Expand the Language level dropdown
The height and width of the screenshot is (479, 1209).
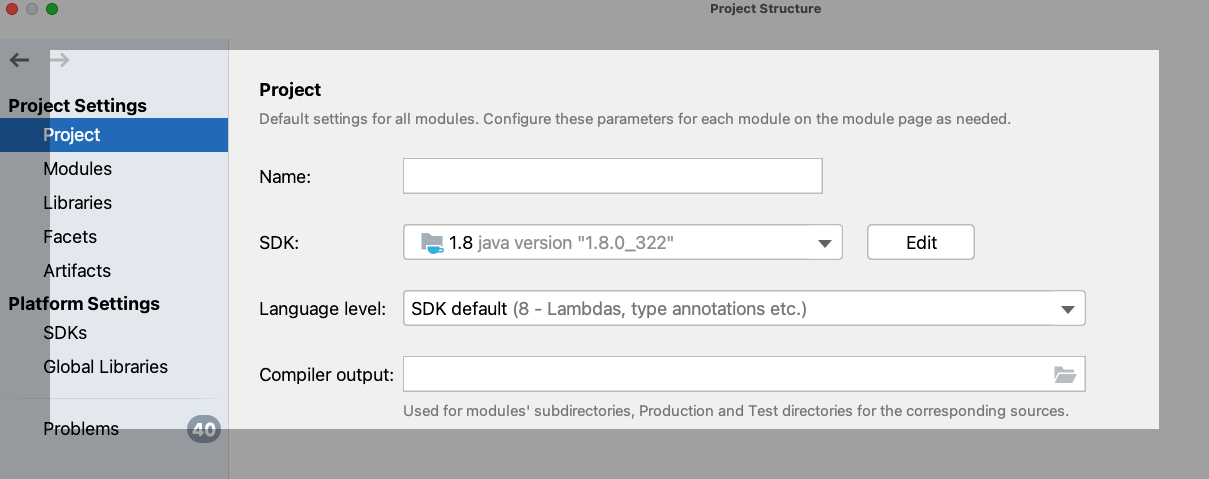1067,310
